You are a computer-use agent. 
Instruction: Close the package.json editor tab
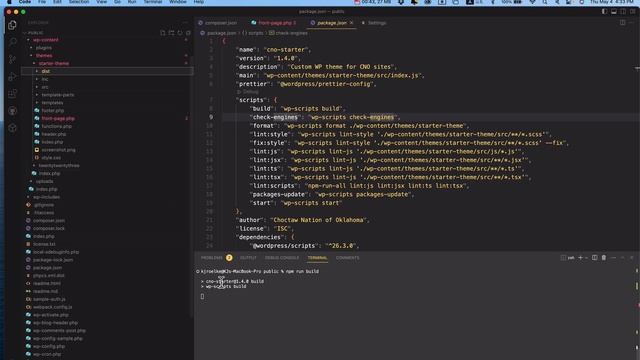(x=351, y=23)
